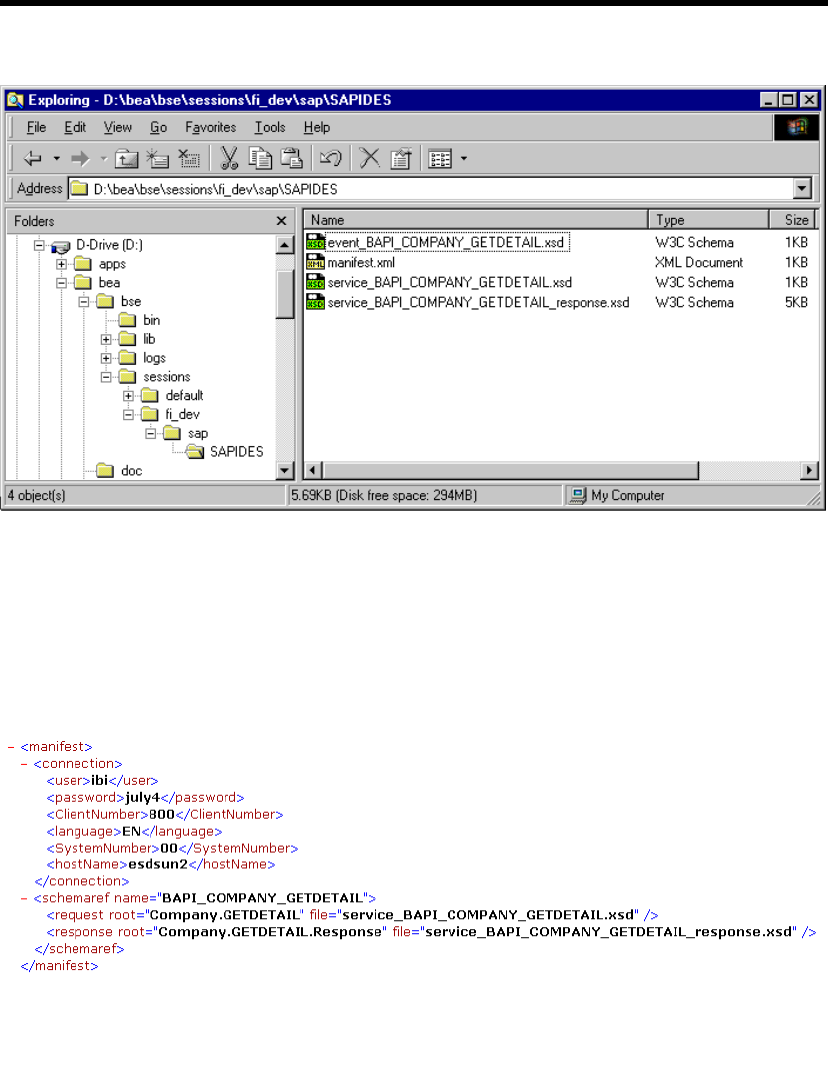Click the file list scroll right arrow
Viewport: 828px width, 1077px height.
[x=809, y=471]
